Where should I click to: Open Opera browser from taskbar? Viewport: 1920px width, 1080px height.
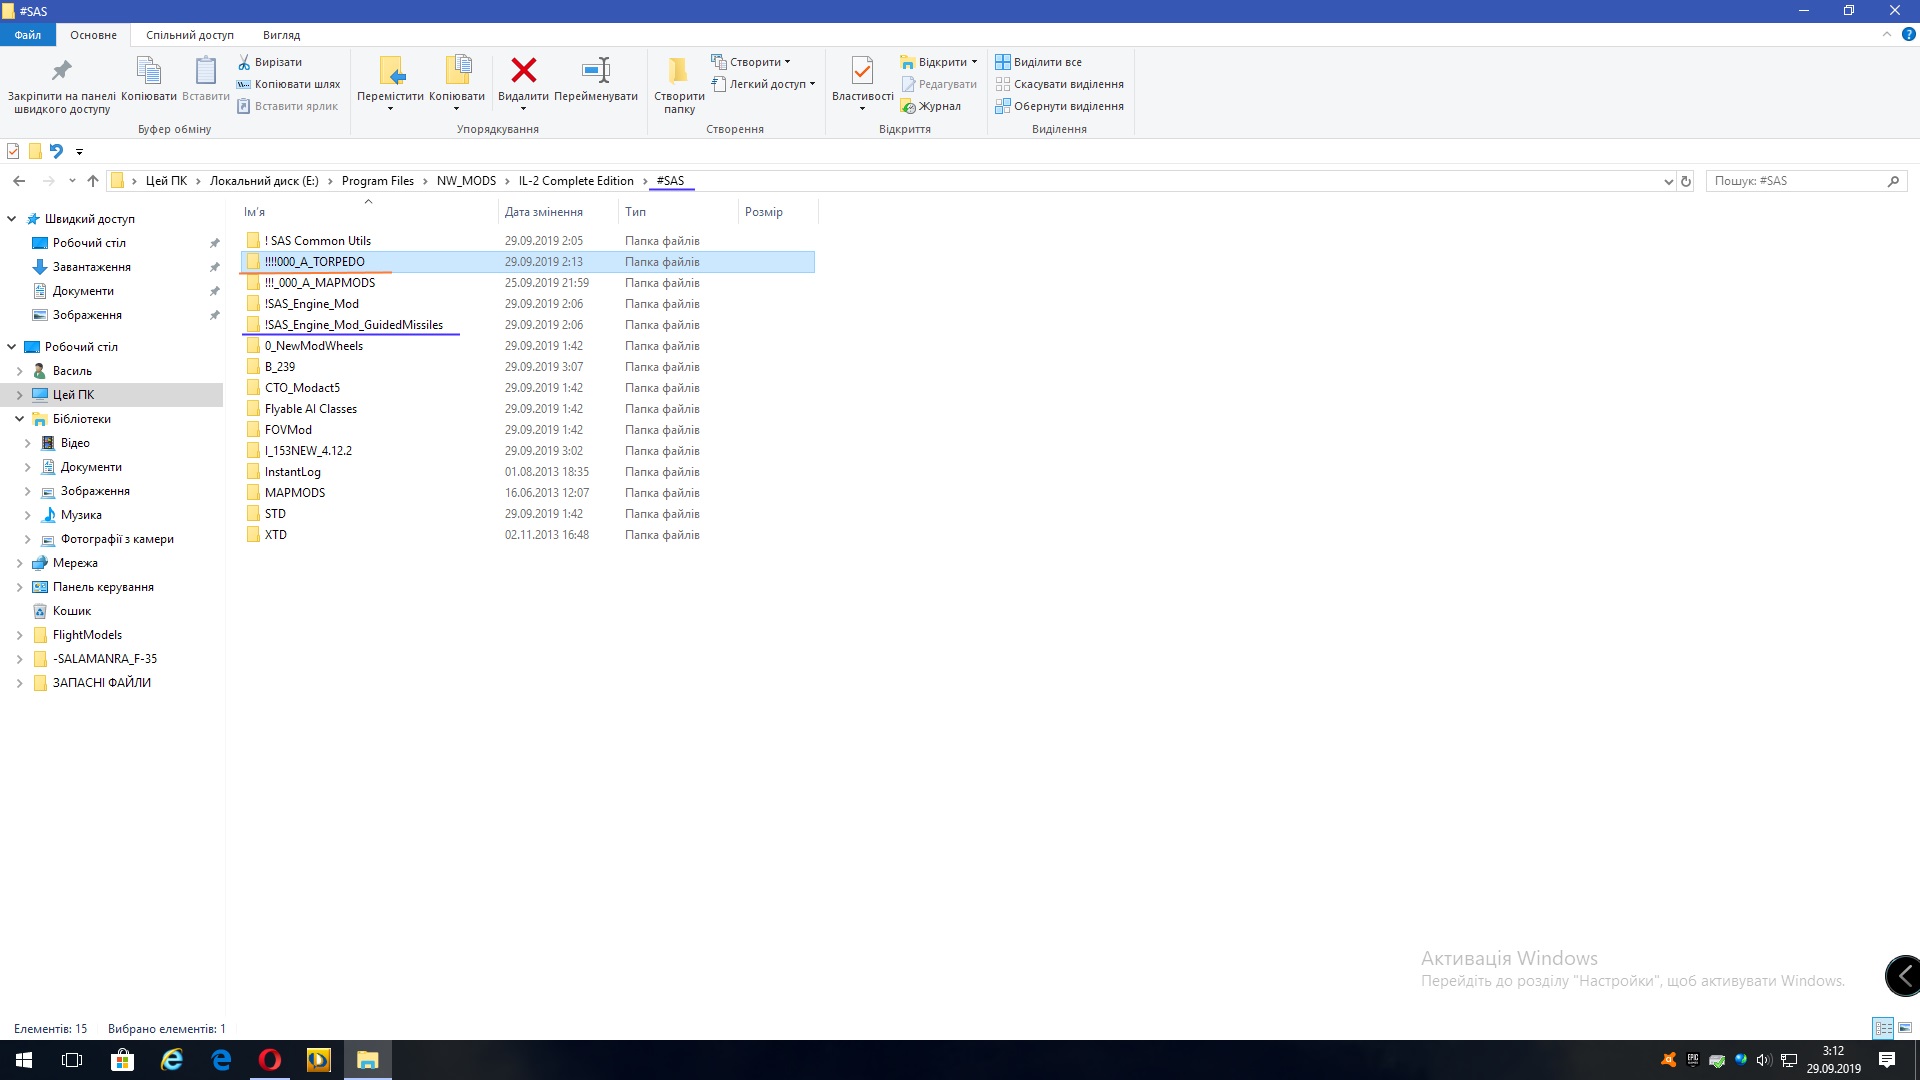click(270, 1060)
